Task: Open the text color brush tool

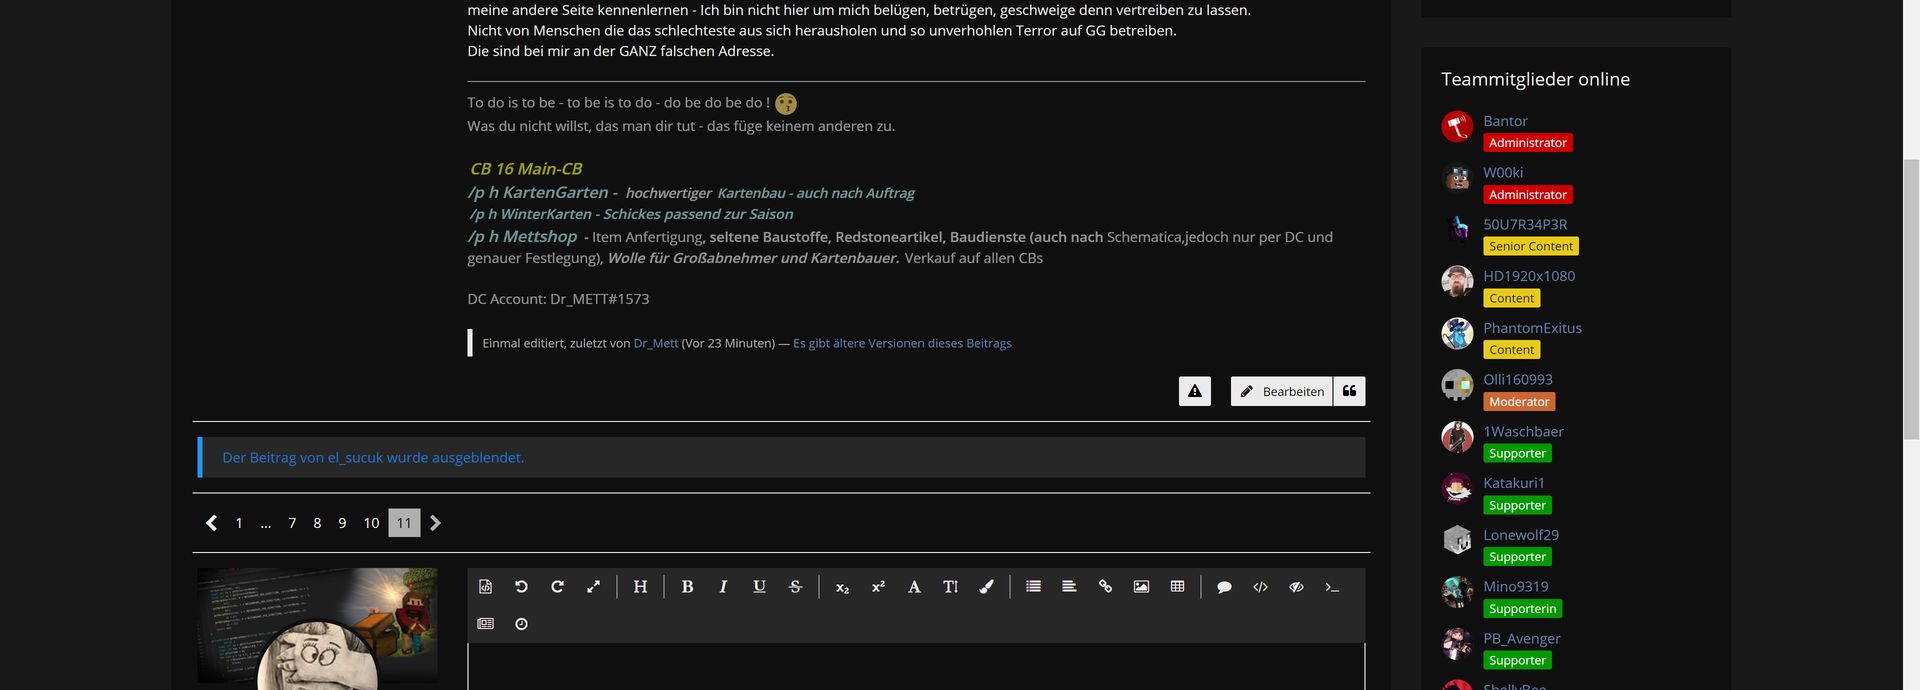Action: click(986, 587)
